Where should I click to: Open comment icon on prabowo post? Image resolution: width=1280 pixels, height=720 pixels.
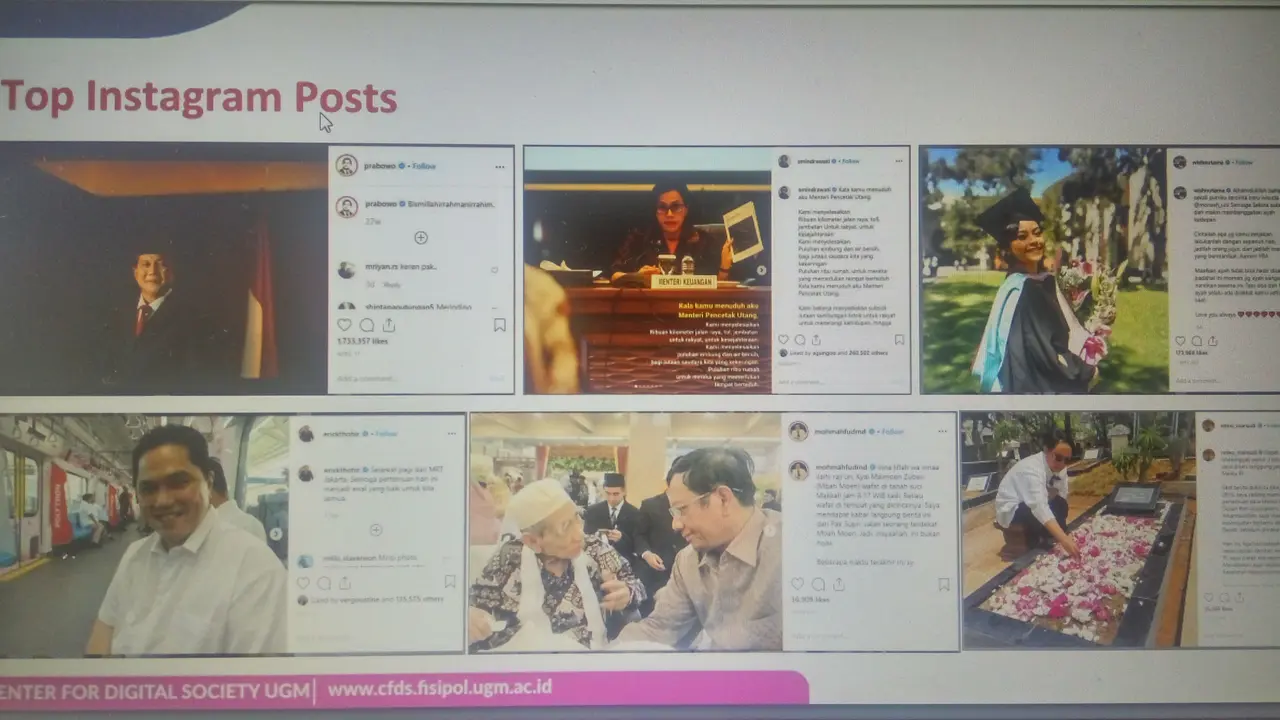(367, 325)
